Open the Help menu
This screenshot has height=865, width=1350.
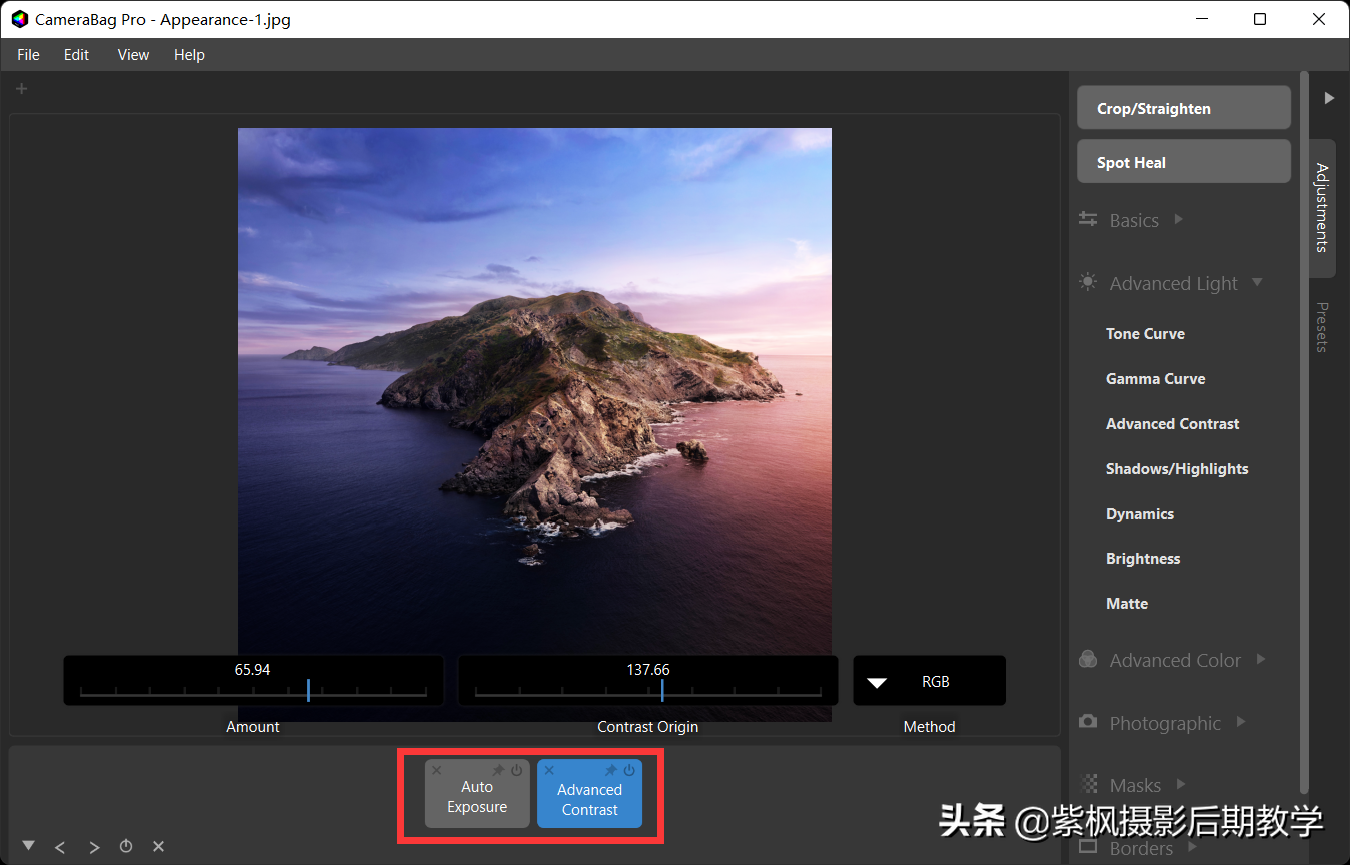coord(189,55)
